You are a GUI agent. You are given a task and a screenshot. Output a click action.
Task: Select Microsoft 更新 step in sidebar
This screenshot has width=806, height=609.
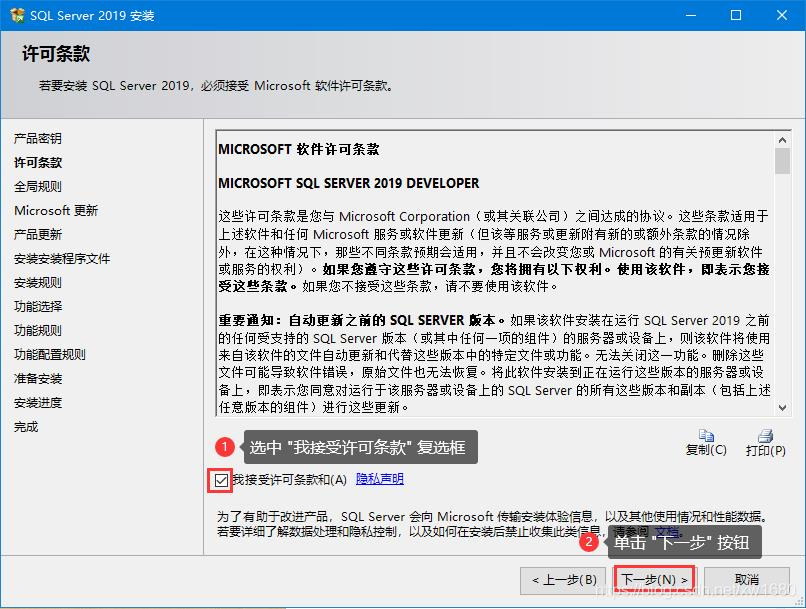(x=56, y=210)
